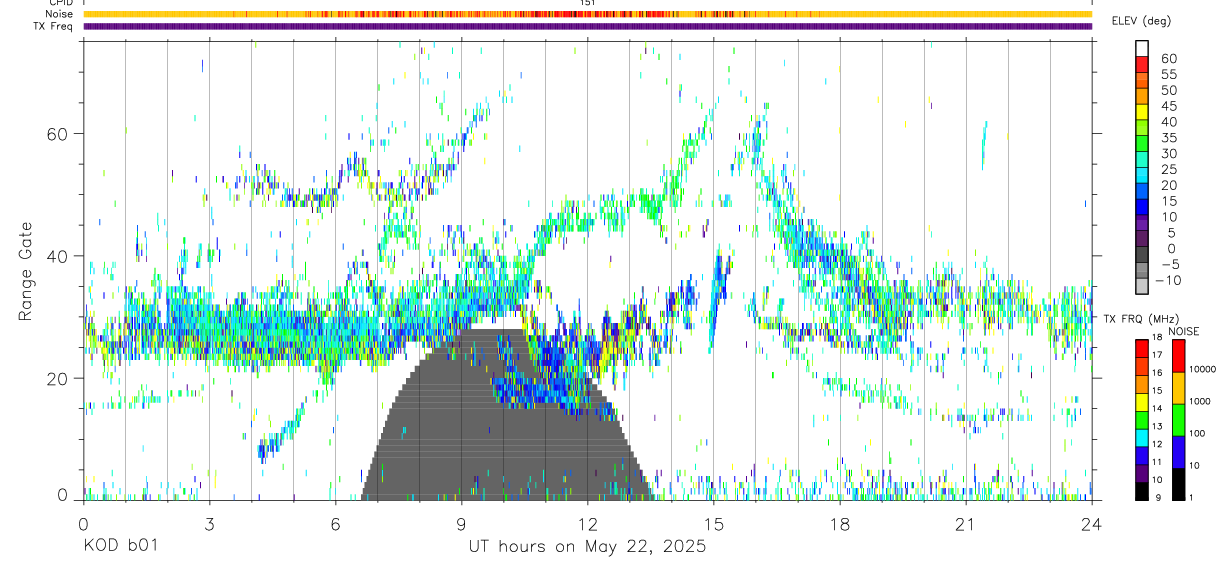Image resolution: width=1228 pixels, height=567 pixels.
Task: Click the "Range Gate" y-axis label
Action: coord(26,271)
